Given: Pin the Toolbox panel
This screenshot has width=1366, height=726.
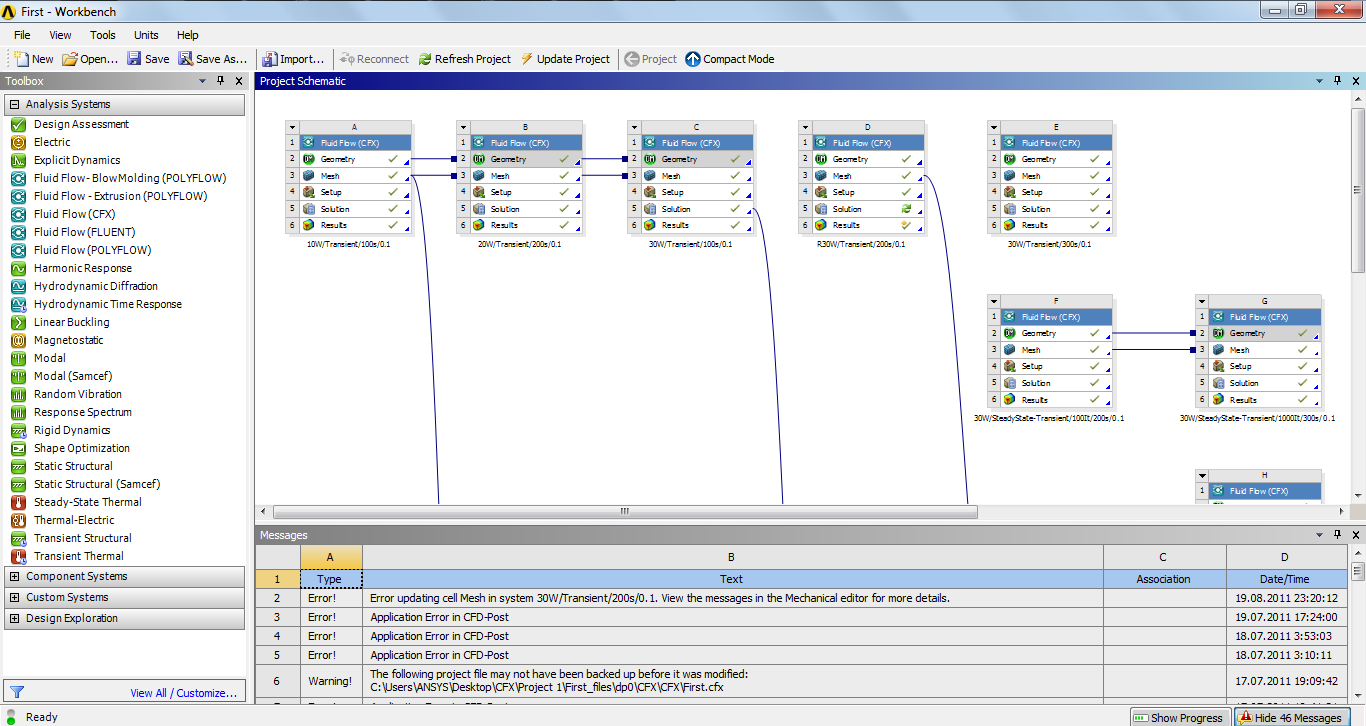Looking at the screenshot, I should pyautogui.click(x=221, y=81).
